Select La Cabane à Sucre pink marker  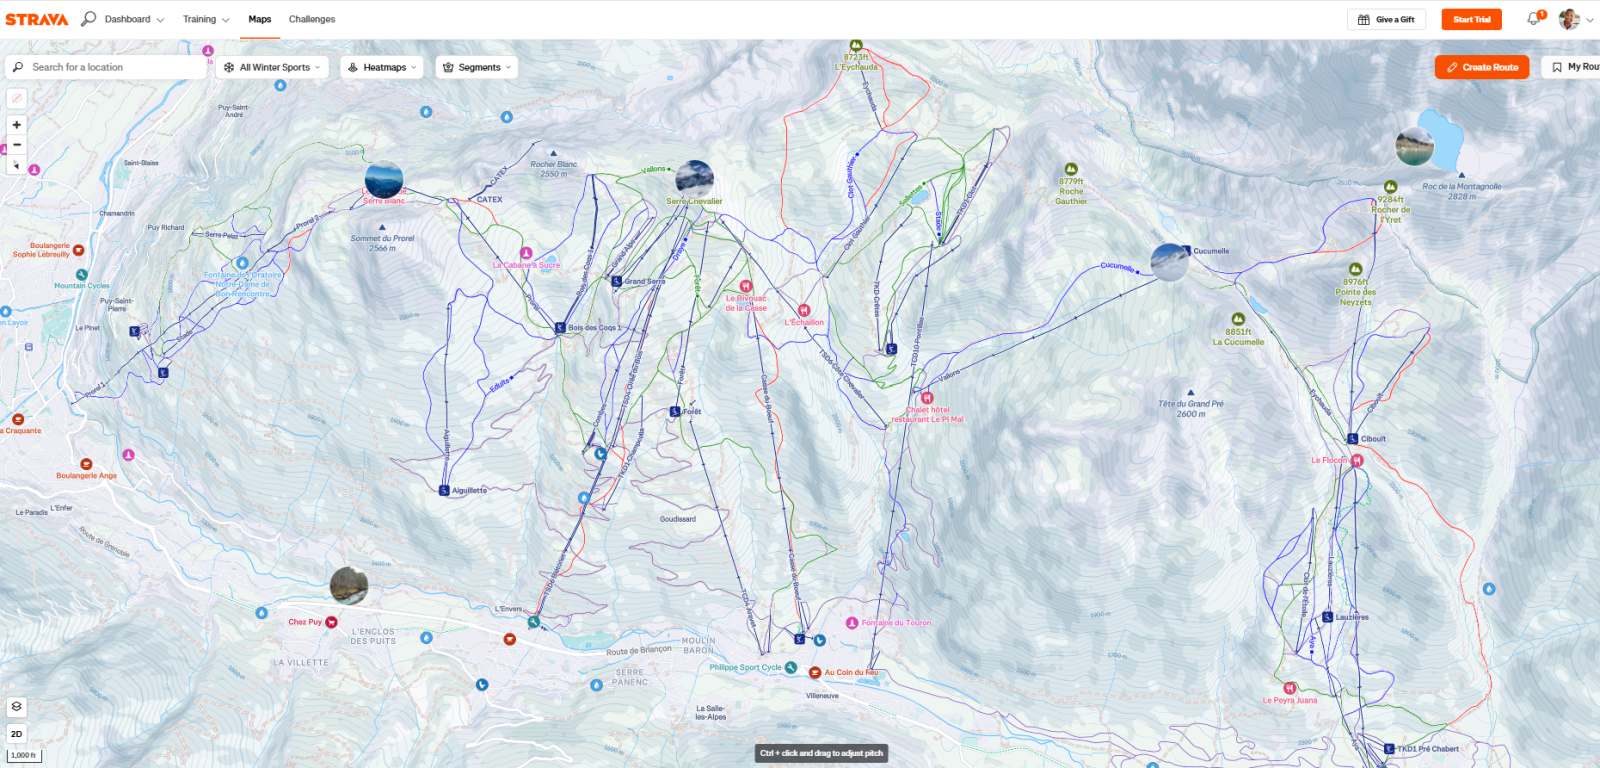point(526,254)
